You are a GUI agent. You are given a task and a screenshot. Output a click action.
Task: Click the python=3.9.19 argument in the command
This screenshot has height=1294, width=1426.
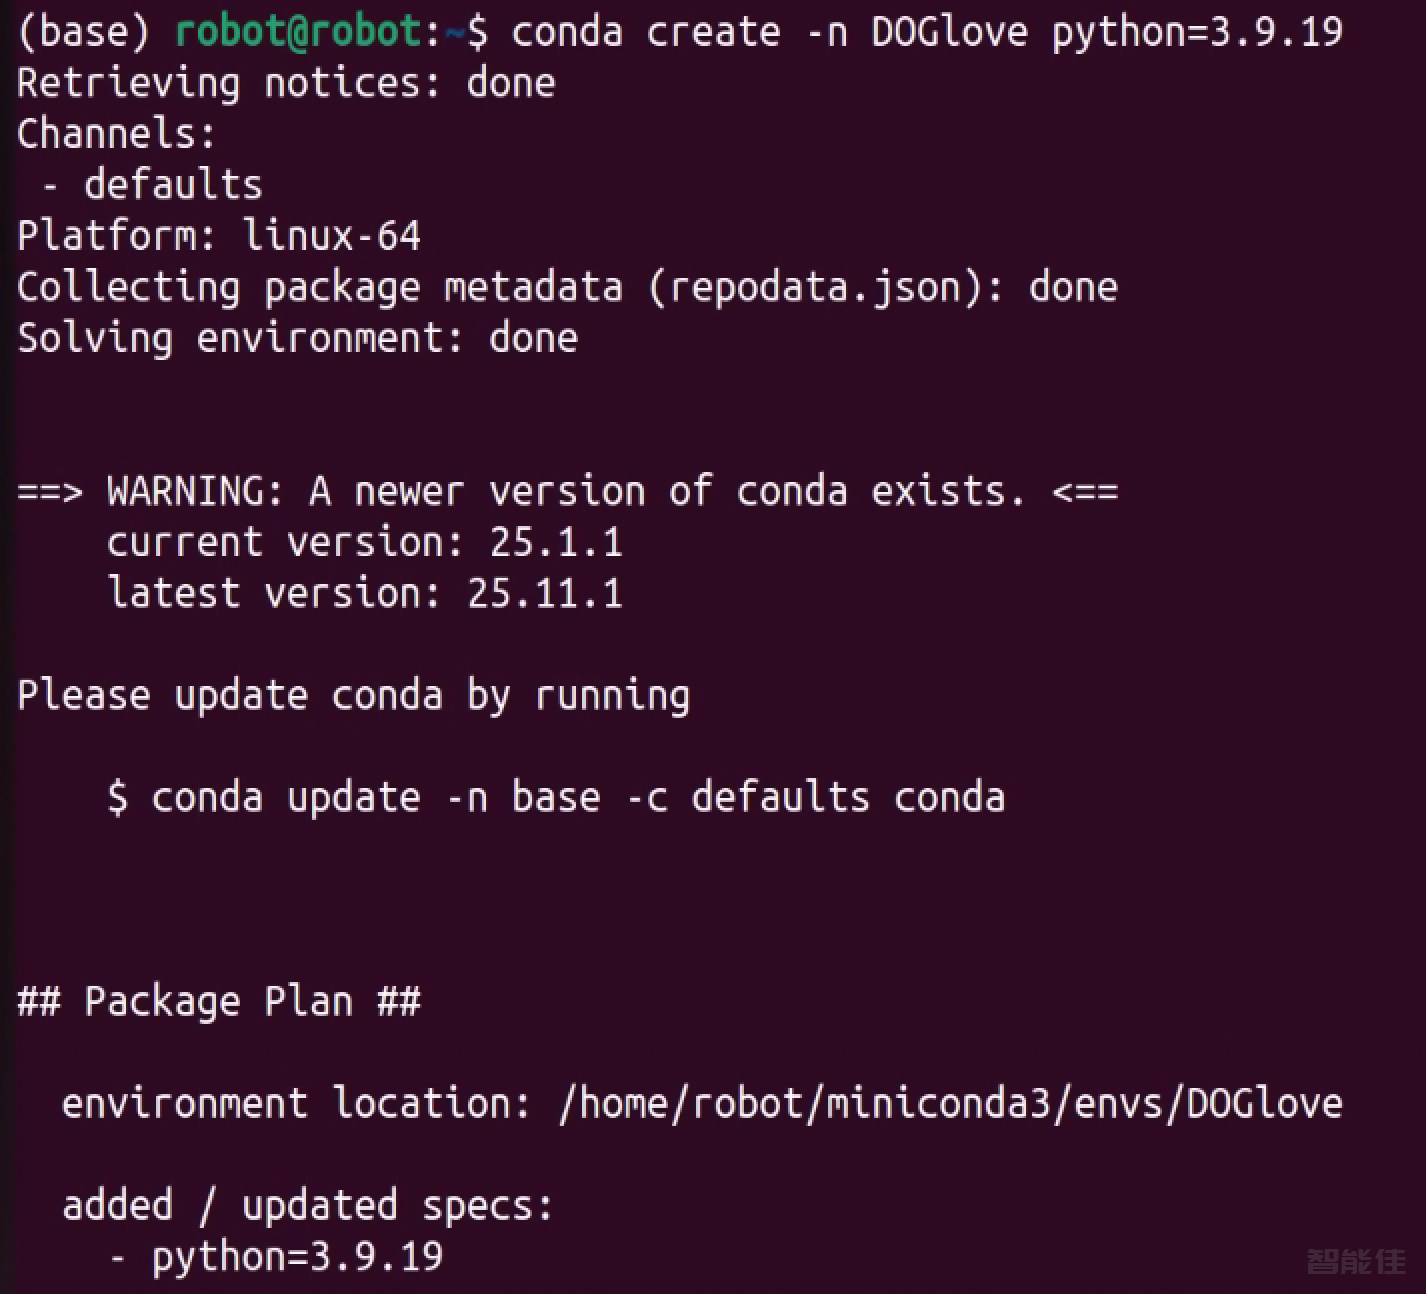pos(1196,32)
